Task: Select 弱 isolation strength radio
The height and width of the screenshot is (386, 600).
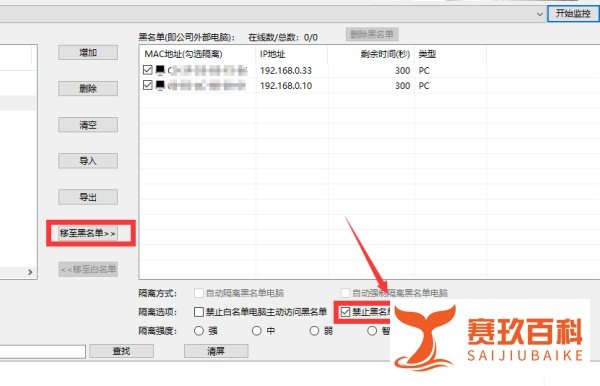Action: [x=314, y=331]
